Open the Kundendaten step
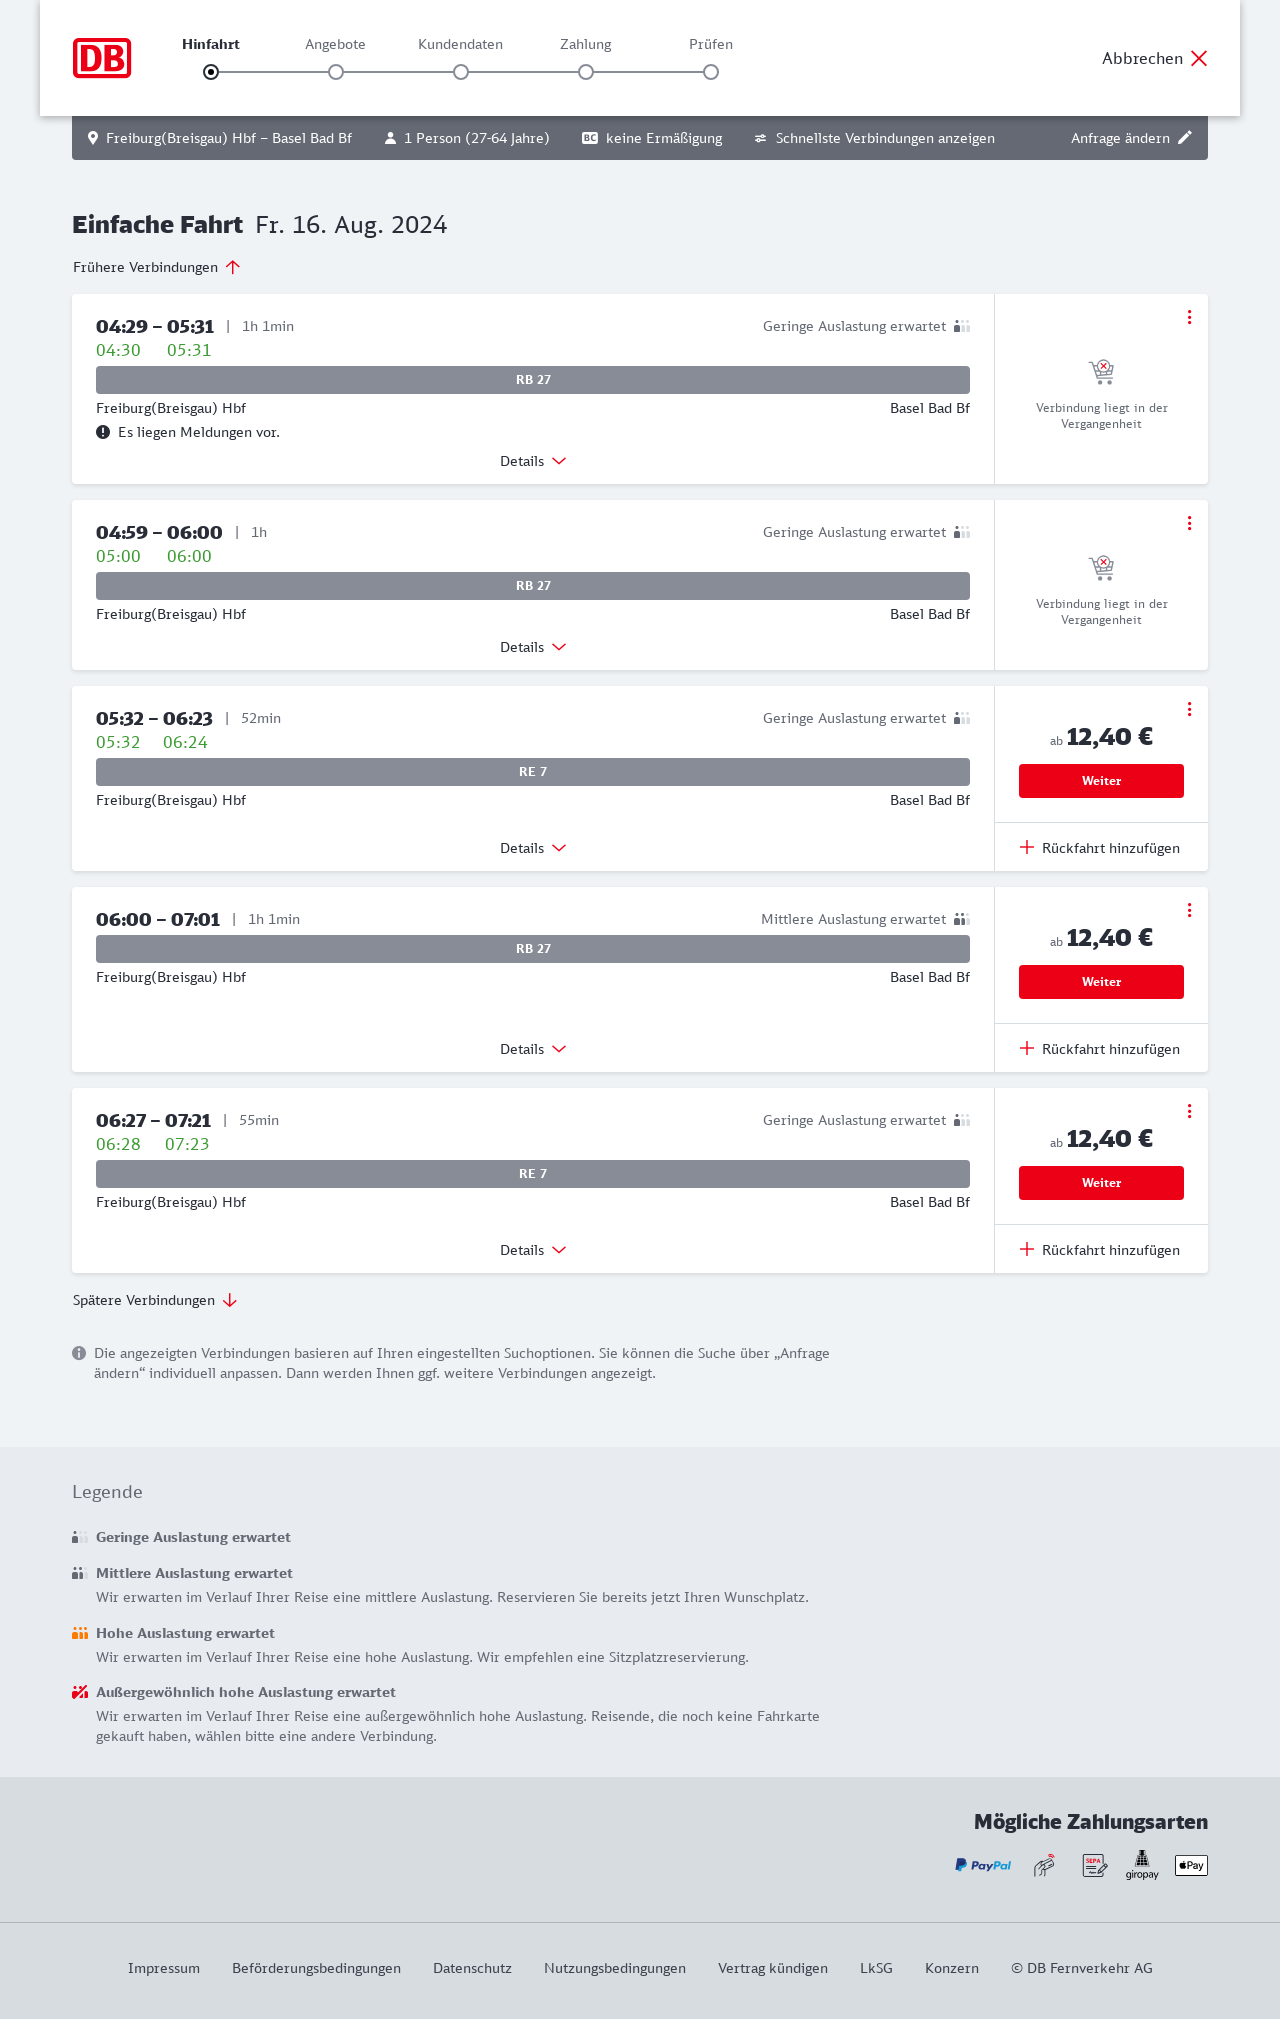 click(x=461, y=72)
